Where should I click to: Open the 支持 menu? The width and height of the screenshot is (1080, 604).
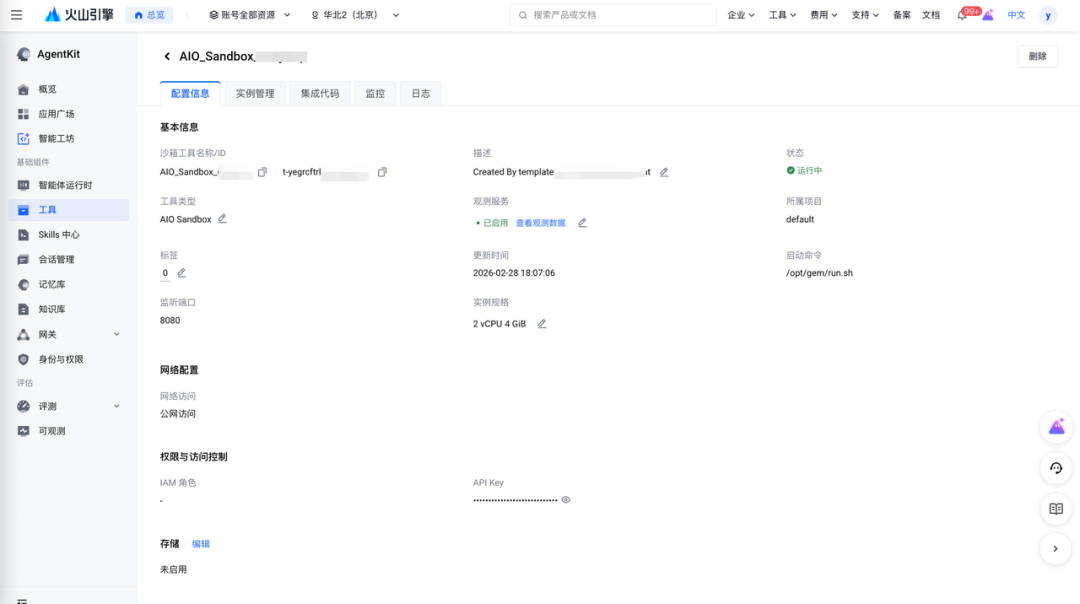864,15
